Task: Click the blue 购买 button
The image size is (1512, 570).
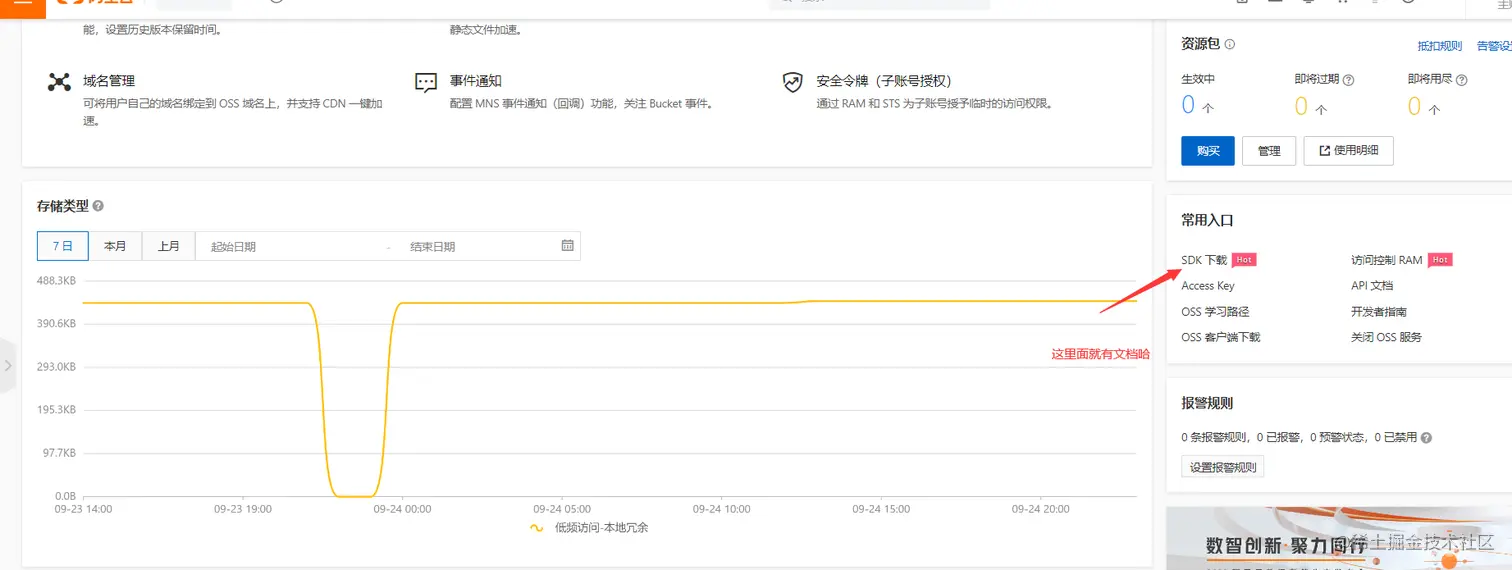Action: tap(1208, 151)
